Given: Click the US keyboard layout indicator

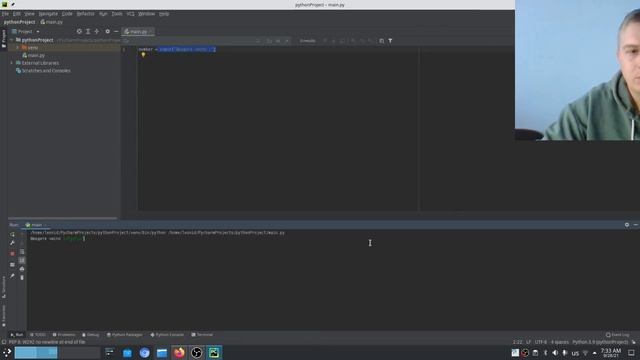Looking at the screenshot, I should pos(575,353).
